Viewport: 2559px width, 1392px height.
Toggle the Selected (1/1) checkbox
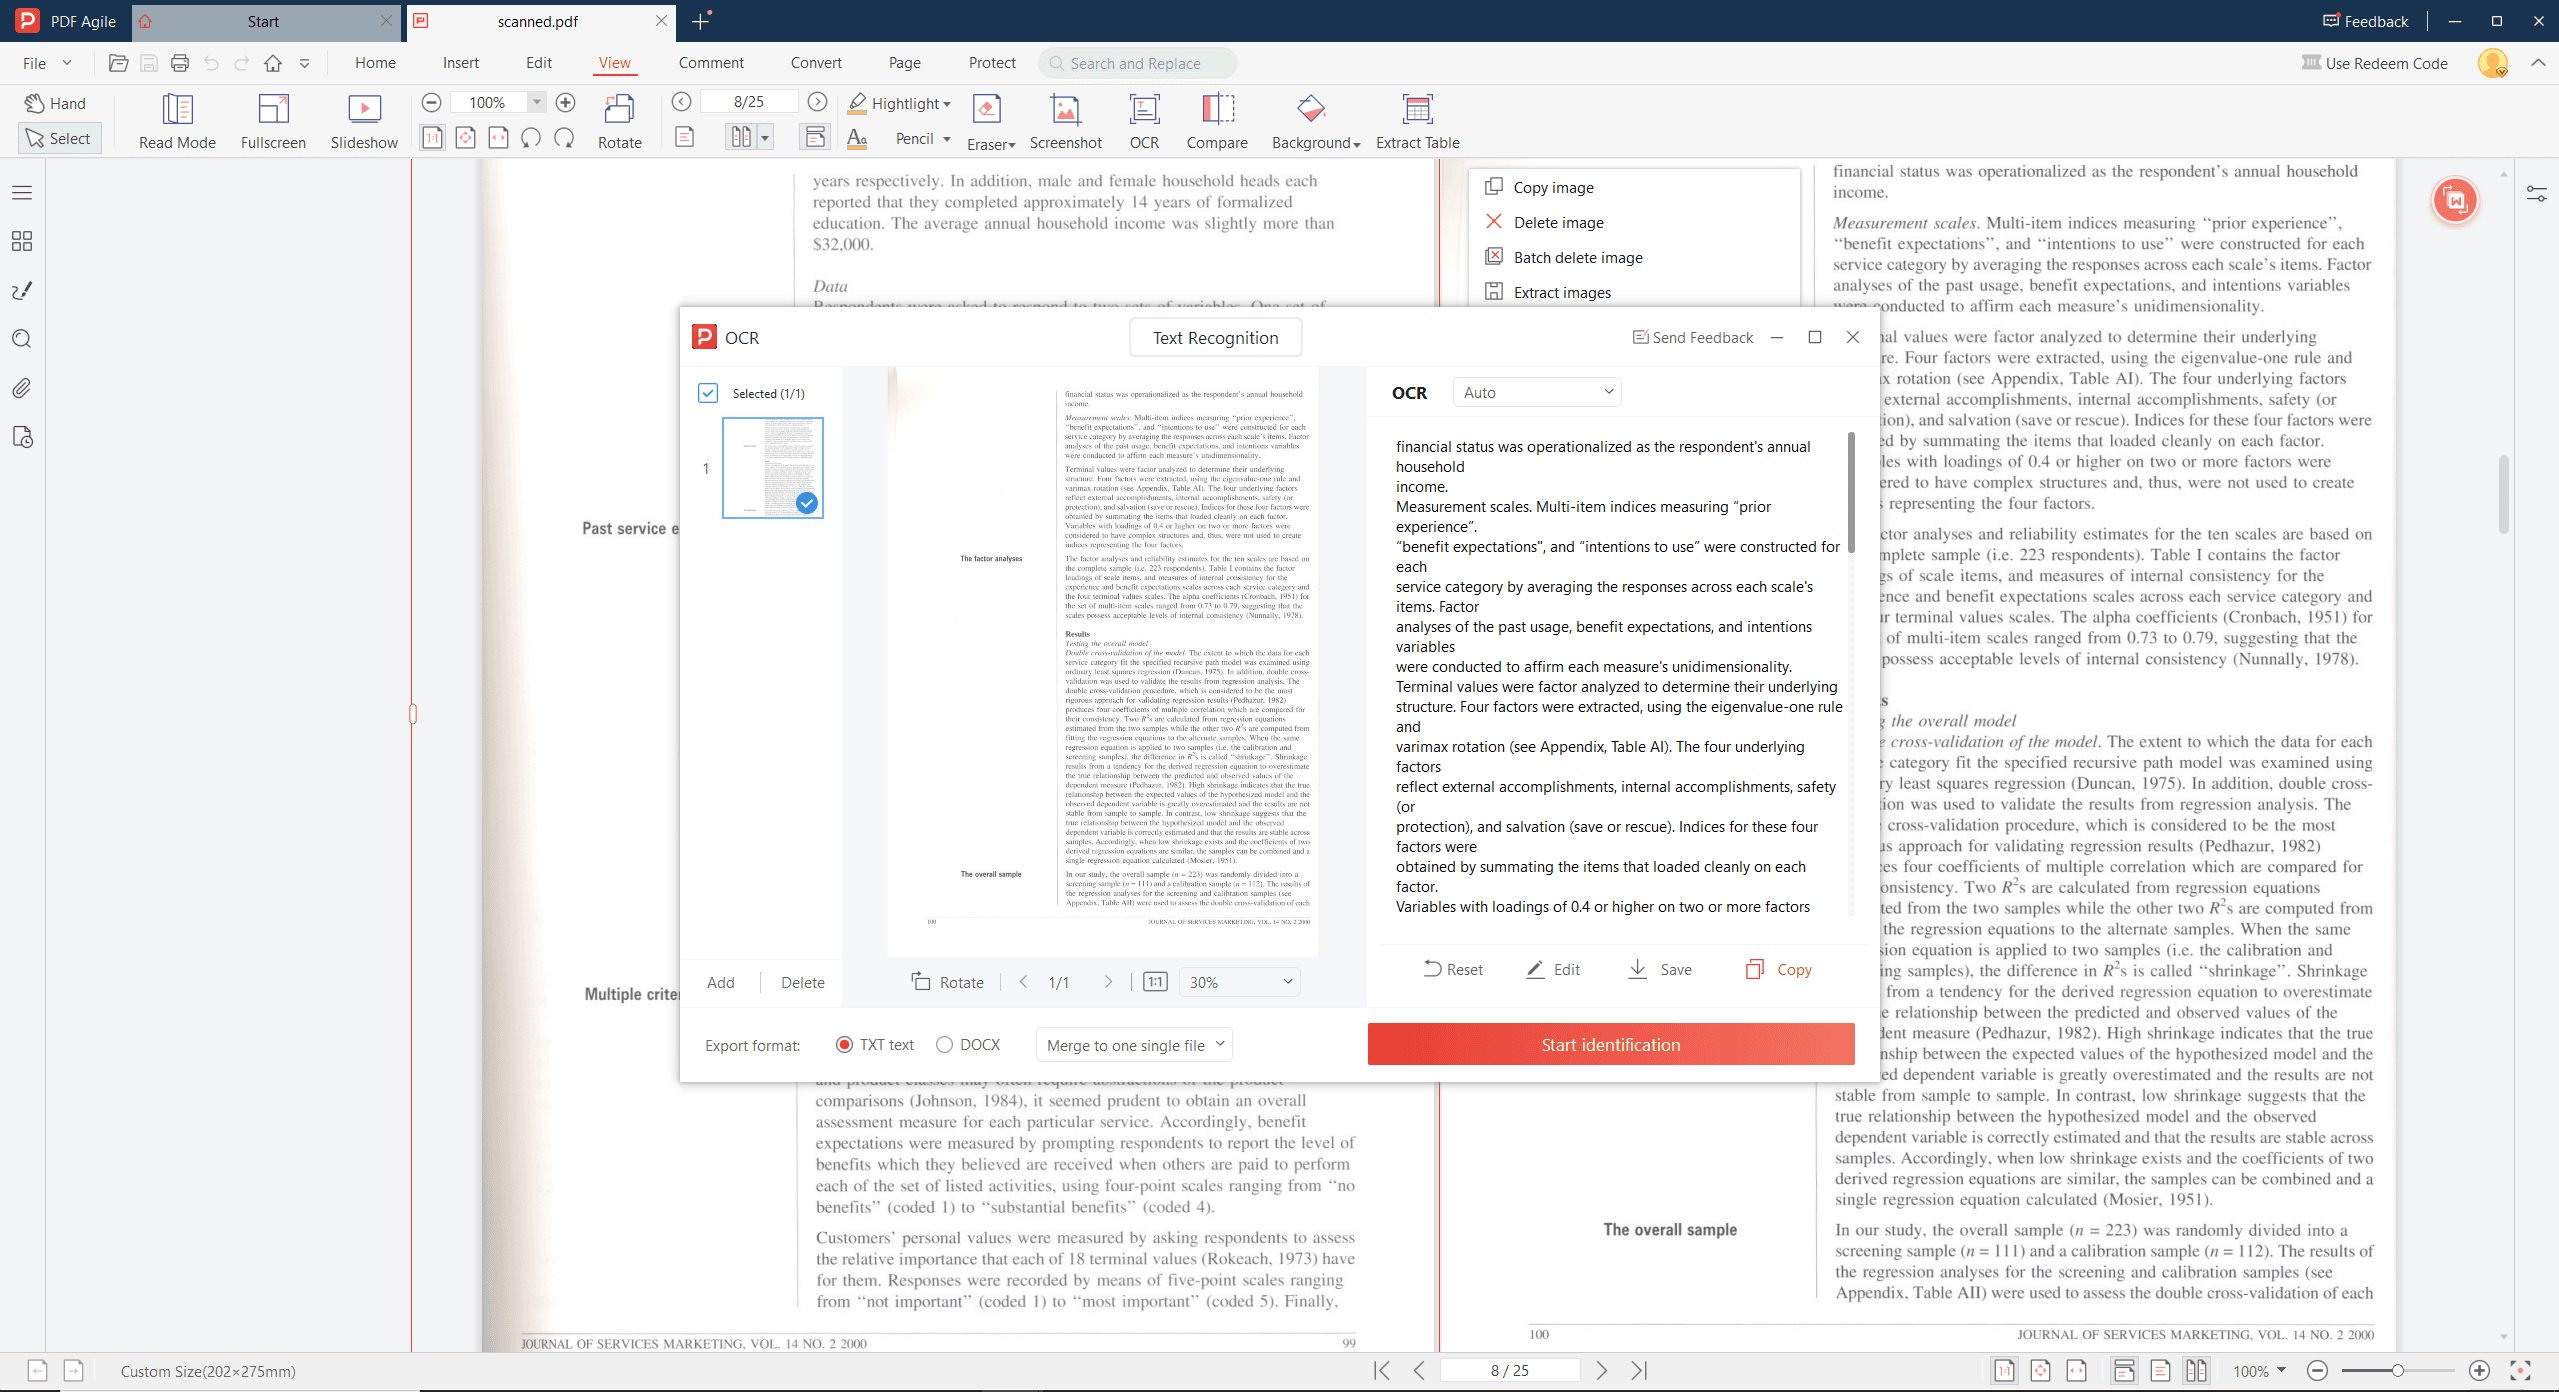(x=708, y=393)
